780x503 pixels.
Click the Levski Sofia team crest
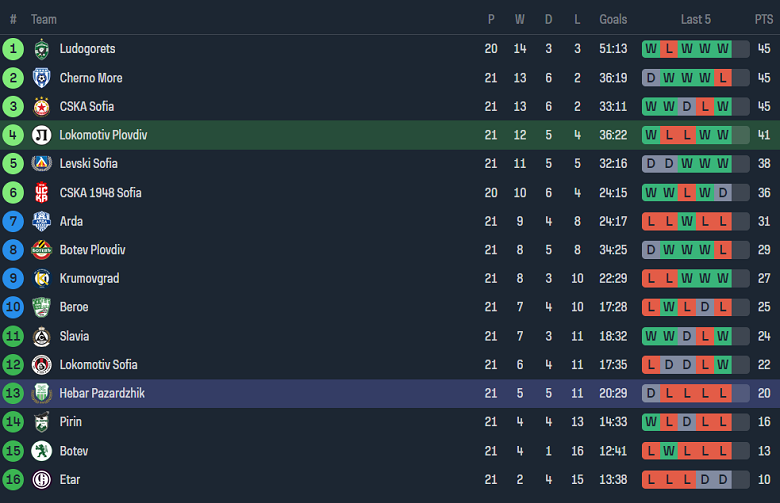pyautogui.click(x=42, y=164)
